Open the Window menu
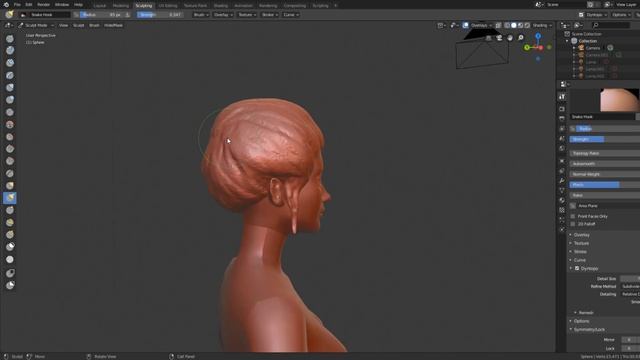Viewport: 640px width, 360px height. [62, 5]
